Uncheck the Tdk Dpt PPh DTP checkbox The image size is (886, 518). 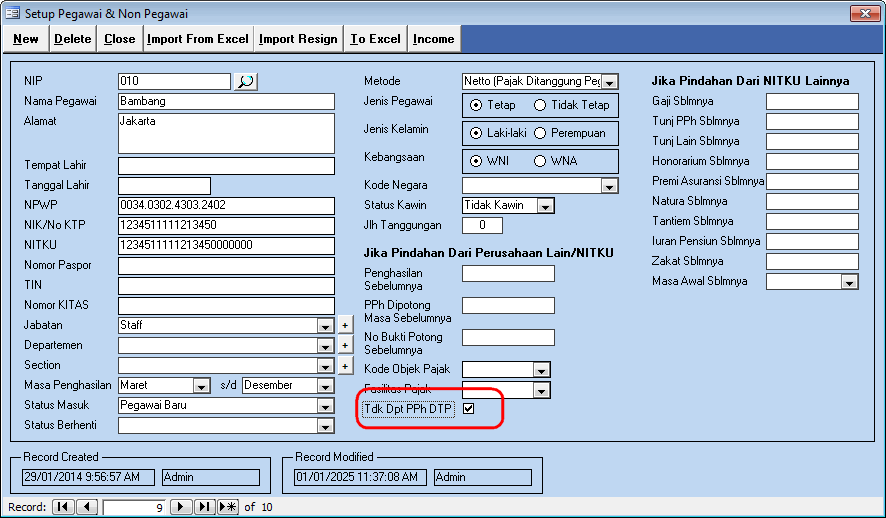(x=468, y=409)
